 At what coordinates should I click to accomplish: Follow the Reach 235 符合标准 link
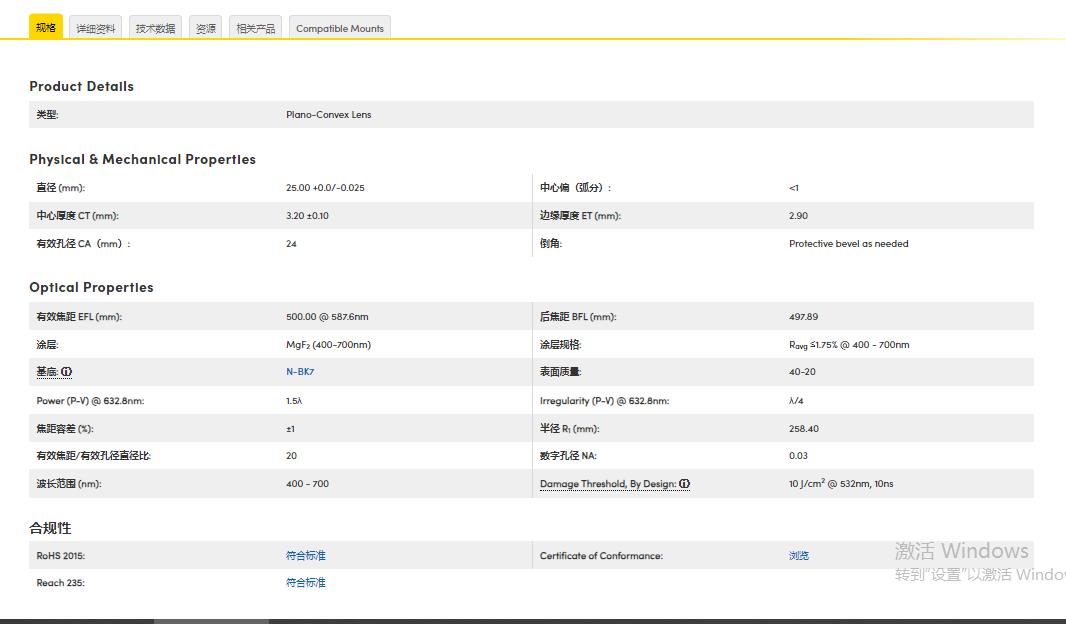tap(306, 582)
